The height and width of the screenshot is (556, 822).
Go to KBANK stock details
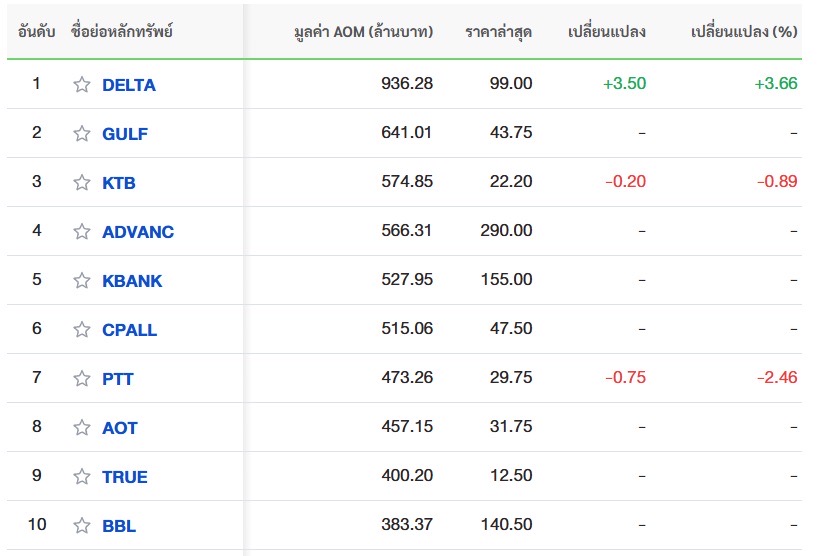[132, 281]
